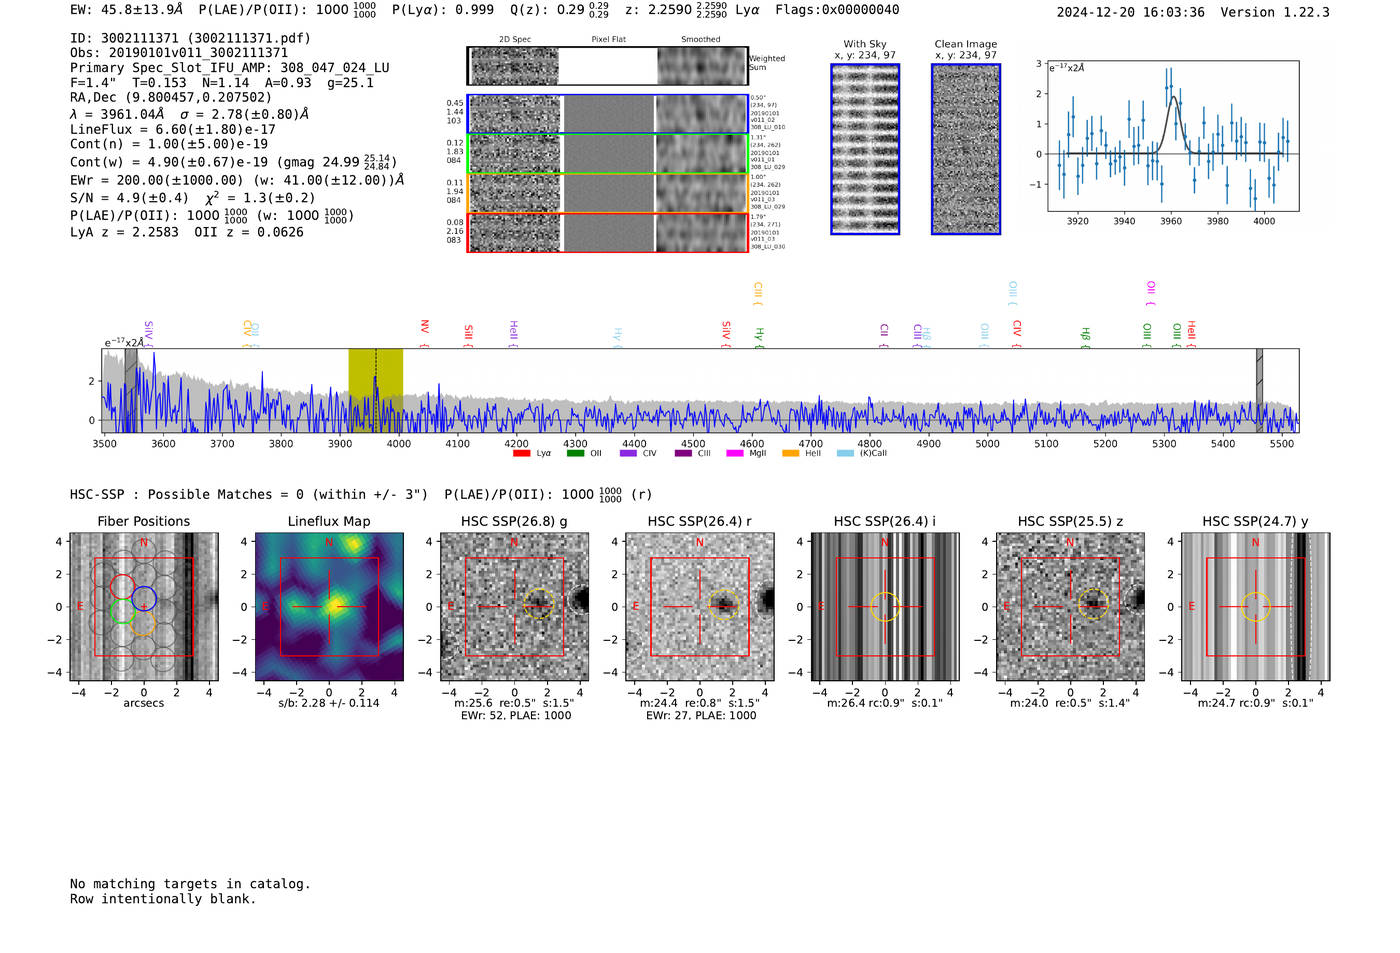1400x953 pixels.
Task: Click the Primary Spec_Slot_IFU_AMP line
Action: [230, 68]
